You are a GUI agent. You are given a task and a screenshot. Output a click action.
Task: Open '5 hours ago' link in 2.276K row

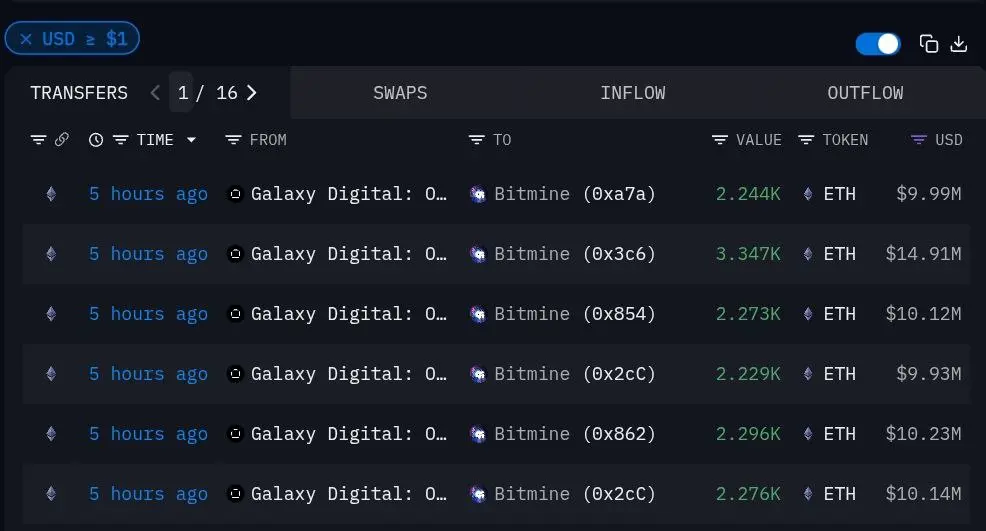tap(148, 494)
